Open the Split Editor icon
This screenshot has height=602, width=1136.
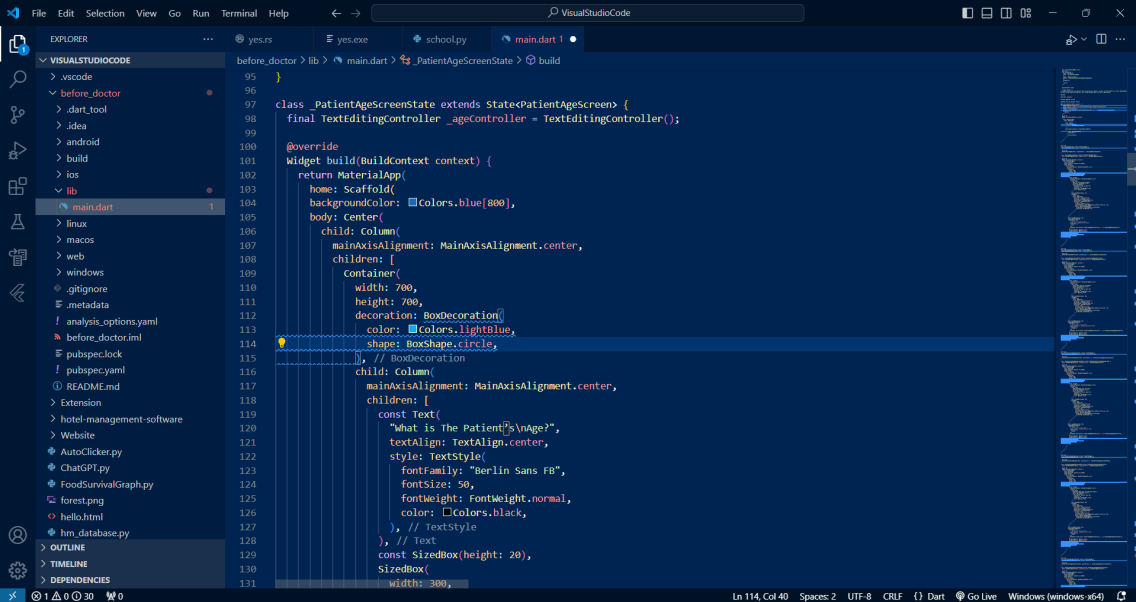1101,38
